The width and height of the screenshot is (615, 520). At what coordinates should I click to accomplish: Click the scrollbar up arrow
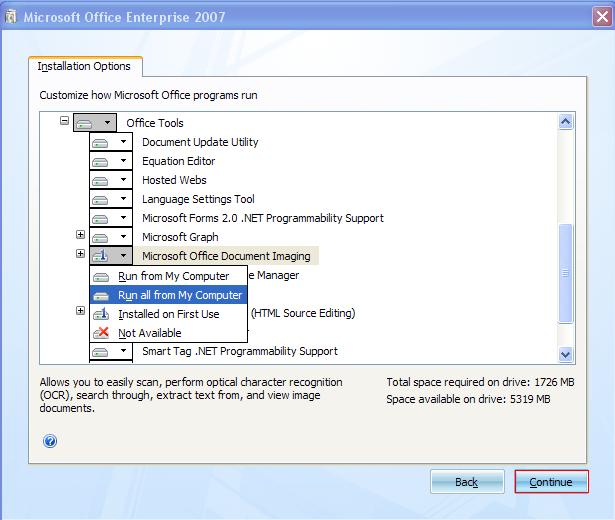coord(565,122)
